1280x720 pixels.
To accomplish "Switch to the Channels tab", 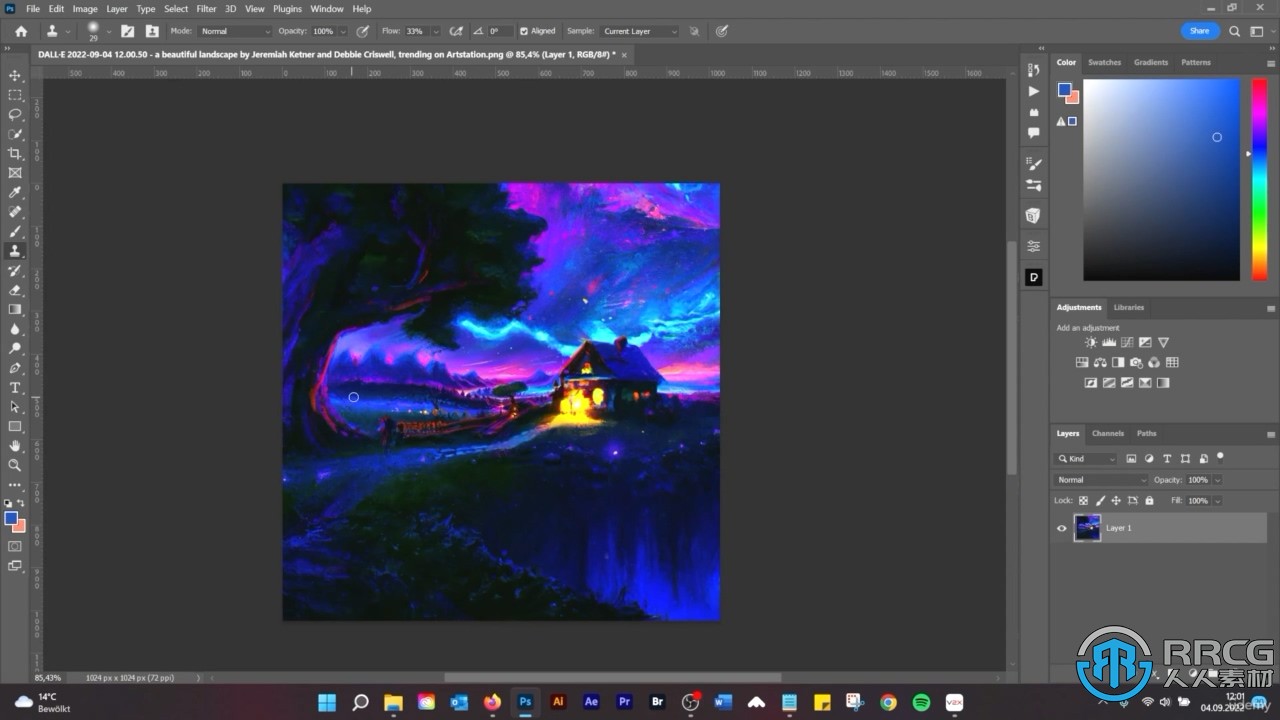I will pos(1107,433).
